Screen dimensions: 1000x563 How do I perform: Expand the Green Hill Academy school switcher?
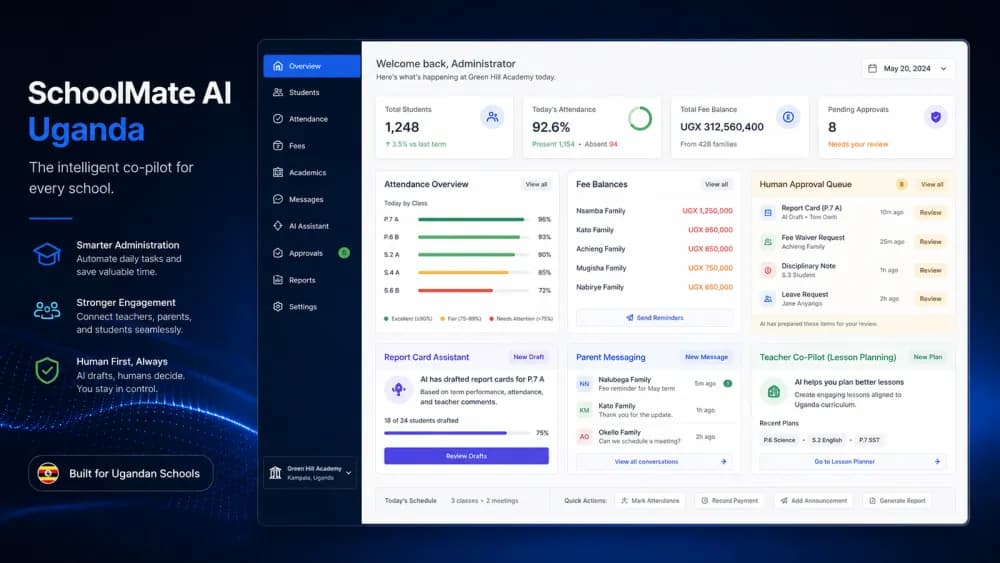point(311,473)
